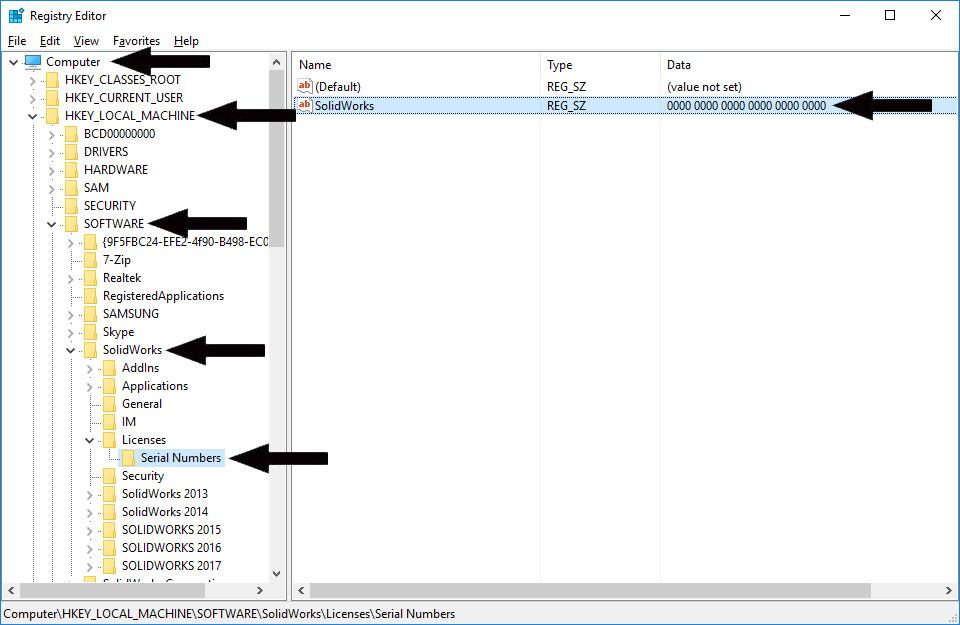The width and height of the screenshot is (960, 625).
Task: Click the Registry Editor title bar icon
Action: point(16,15)
